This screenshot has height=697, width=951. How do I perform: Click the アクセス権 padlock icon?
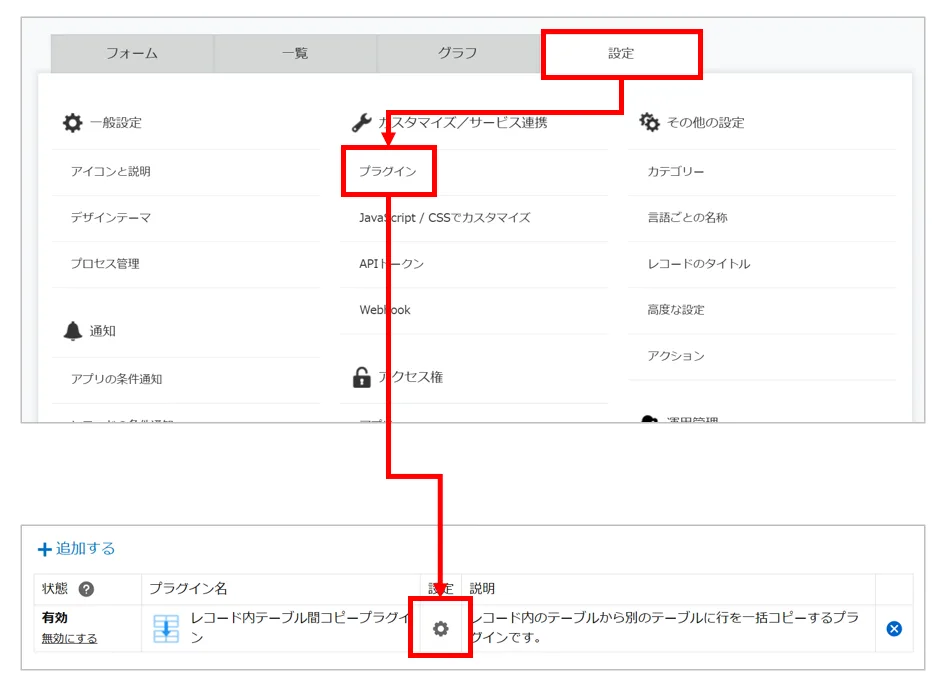[361, 377]
